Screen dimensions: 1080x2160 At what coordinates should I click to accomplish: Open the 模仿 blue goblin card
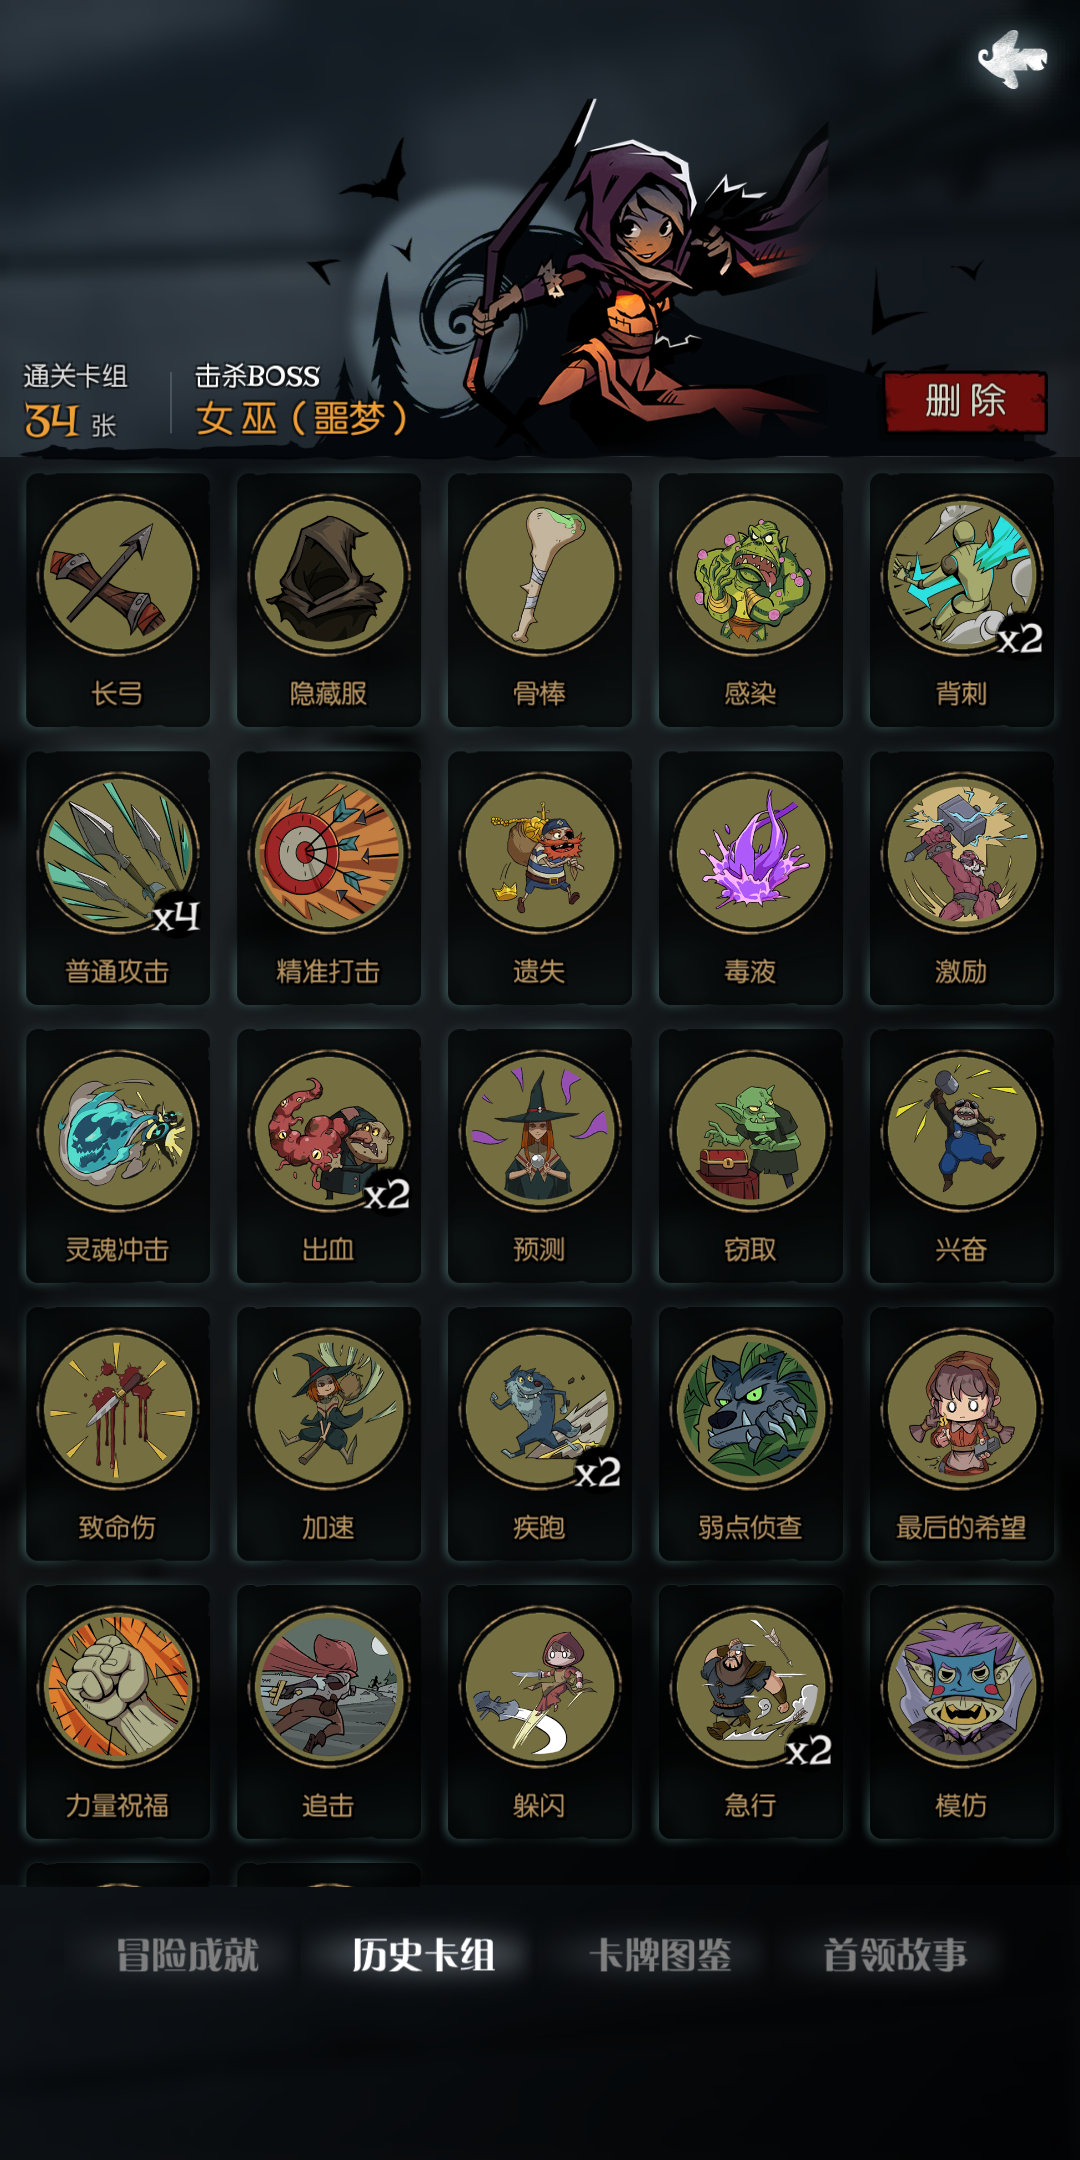pyautogui.click(x=962, y=1712)
